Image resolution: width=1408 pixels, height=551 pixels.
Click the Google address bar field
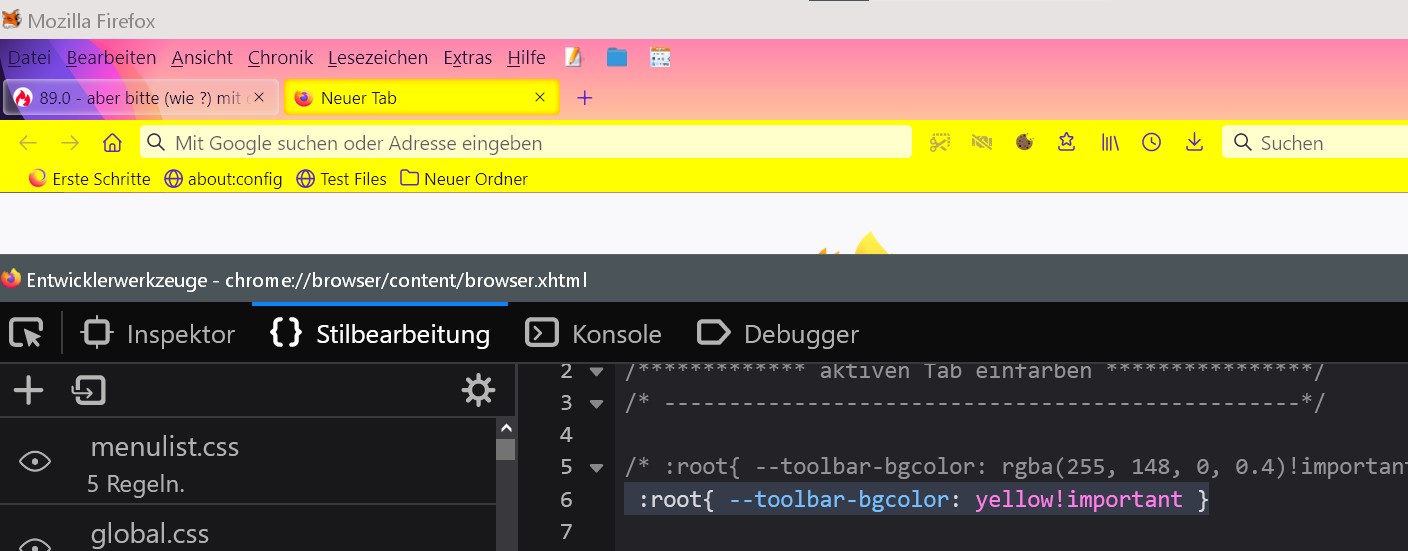pos(526,143)
